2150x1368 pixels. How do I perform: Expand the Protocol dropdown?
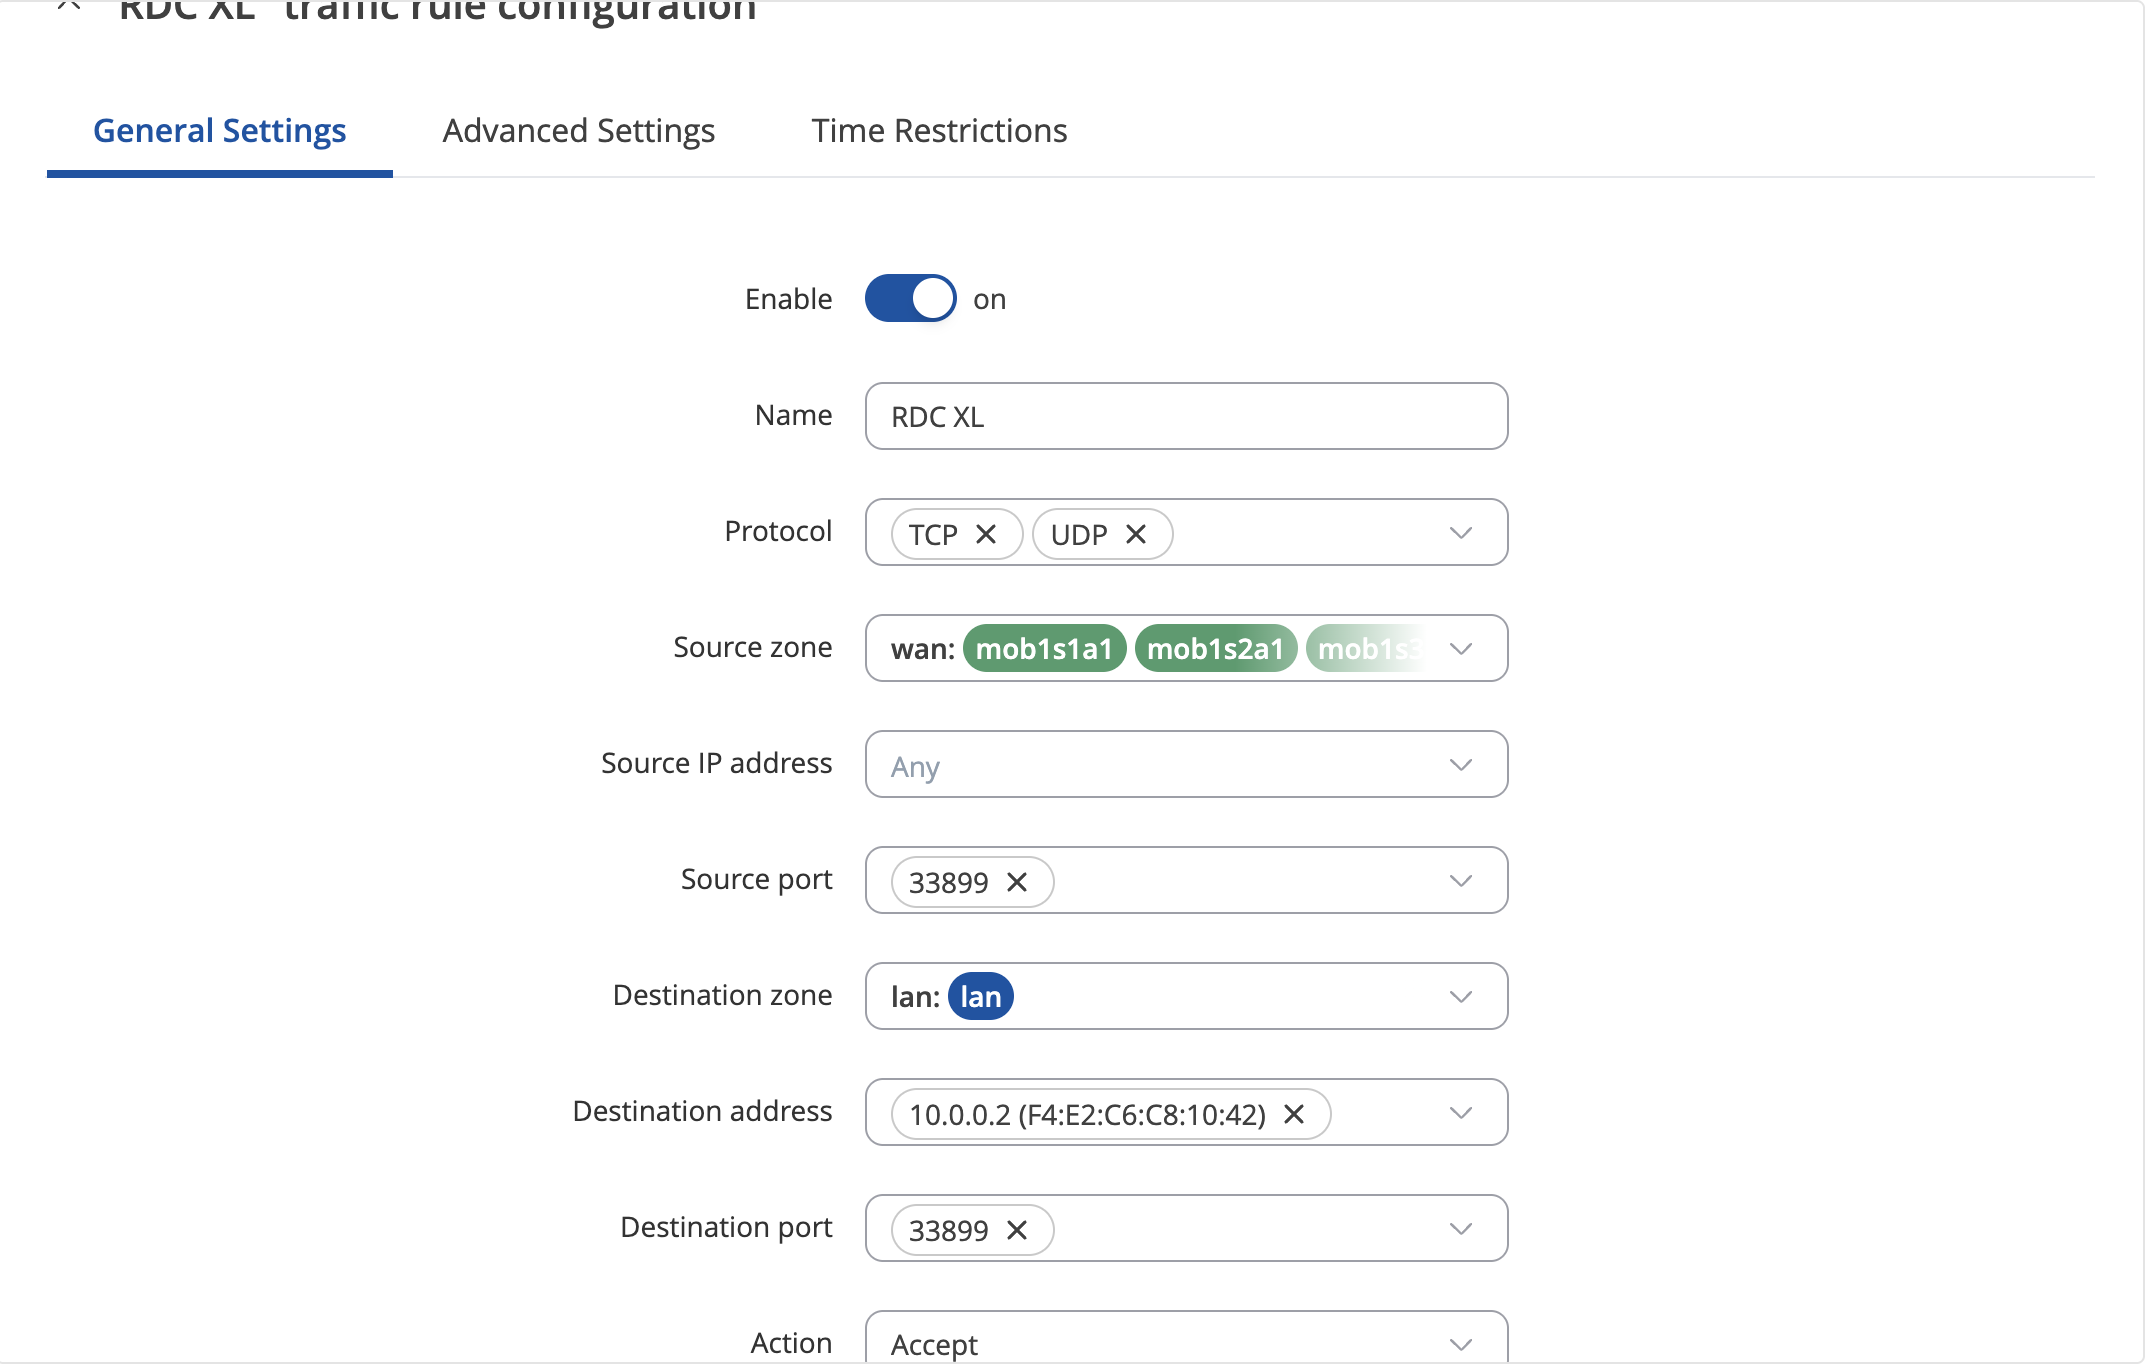click(x=1461, y=533)
